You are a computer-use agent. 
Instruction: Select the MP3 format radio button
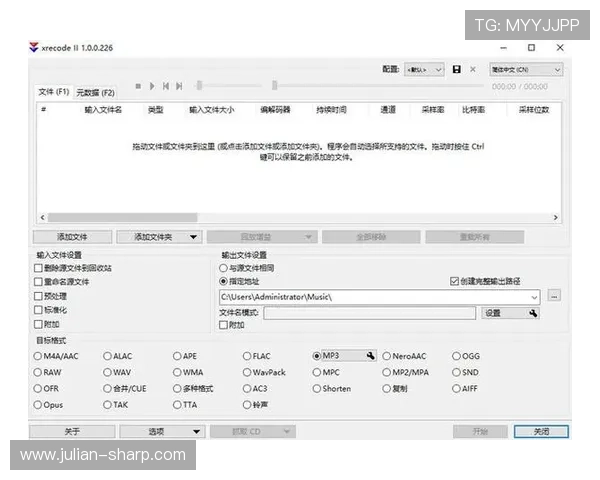(x=316, y=356)
